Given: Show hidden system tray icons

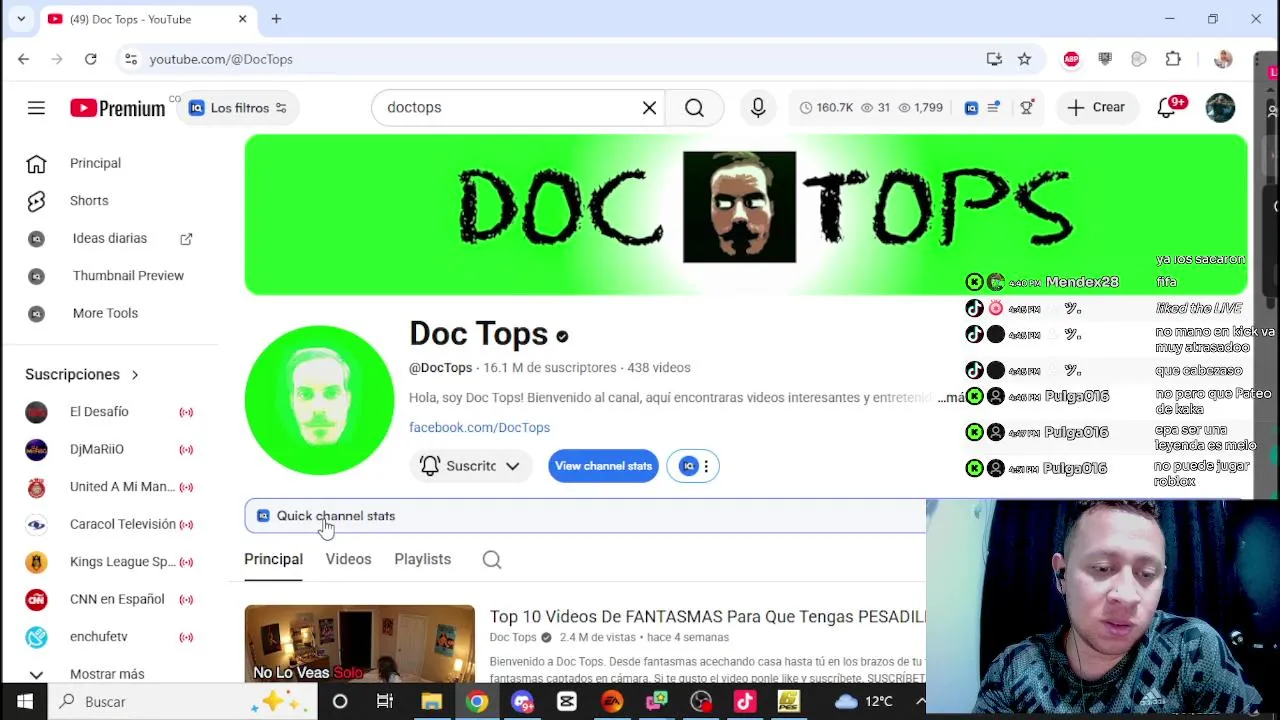Looking at the screenshot, I should pos(920,702).
